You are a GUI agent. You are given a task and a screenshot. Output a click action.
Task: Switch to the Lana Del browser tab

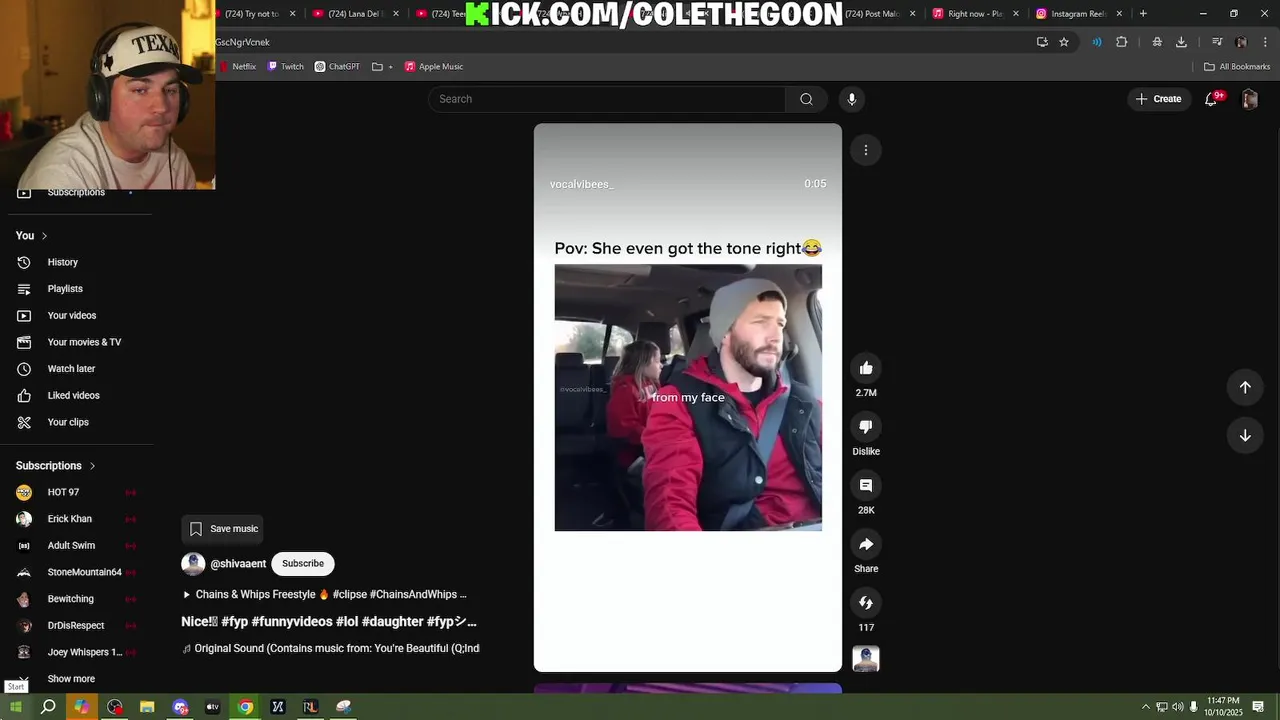(355, 14)
